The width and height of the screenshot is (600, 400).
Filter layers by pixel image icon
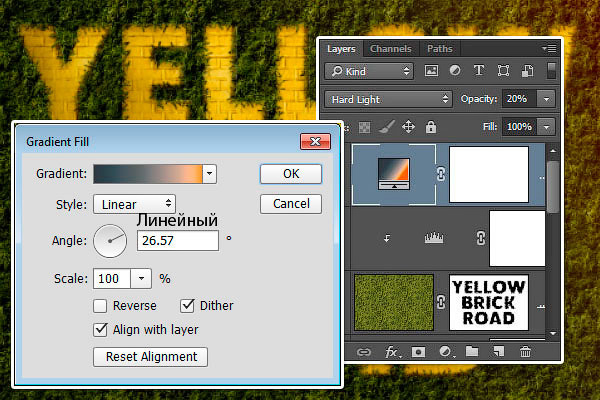[x=431, y=71]
